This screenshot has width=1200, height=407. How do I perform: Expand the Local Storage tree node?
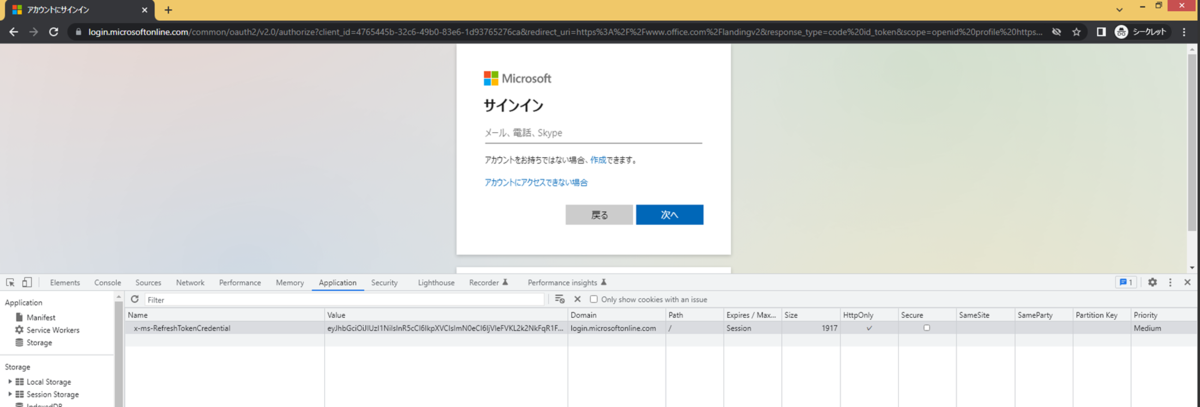click(10, 382)
